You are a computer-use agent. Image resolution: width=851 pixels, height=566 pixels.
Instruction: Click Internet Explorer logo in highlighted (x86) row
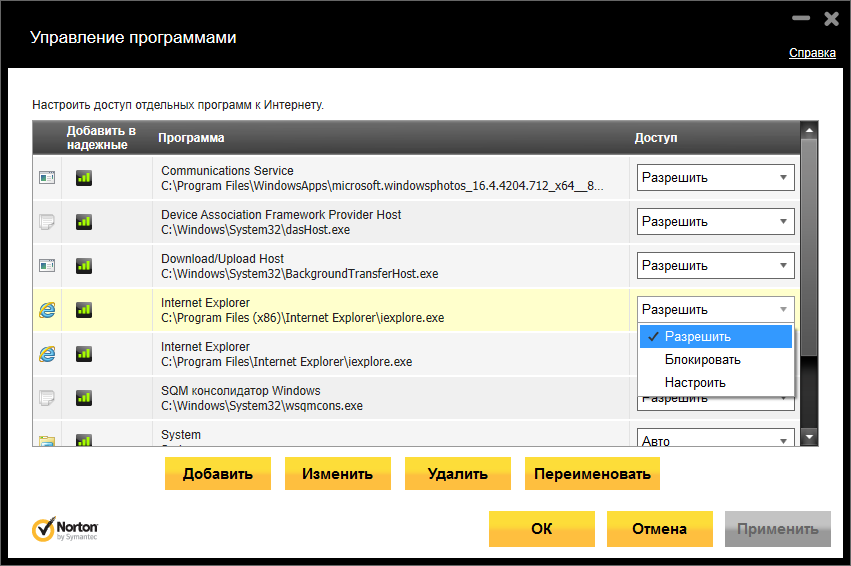click(x=47, y=310)
